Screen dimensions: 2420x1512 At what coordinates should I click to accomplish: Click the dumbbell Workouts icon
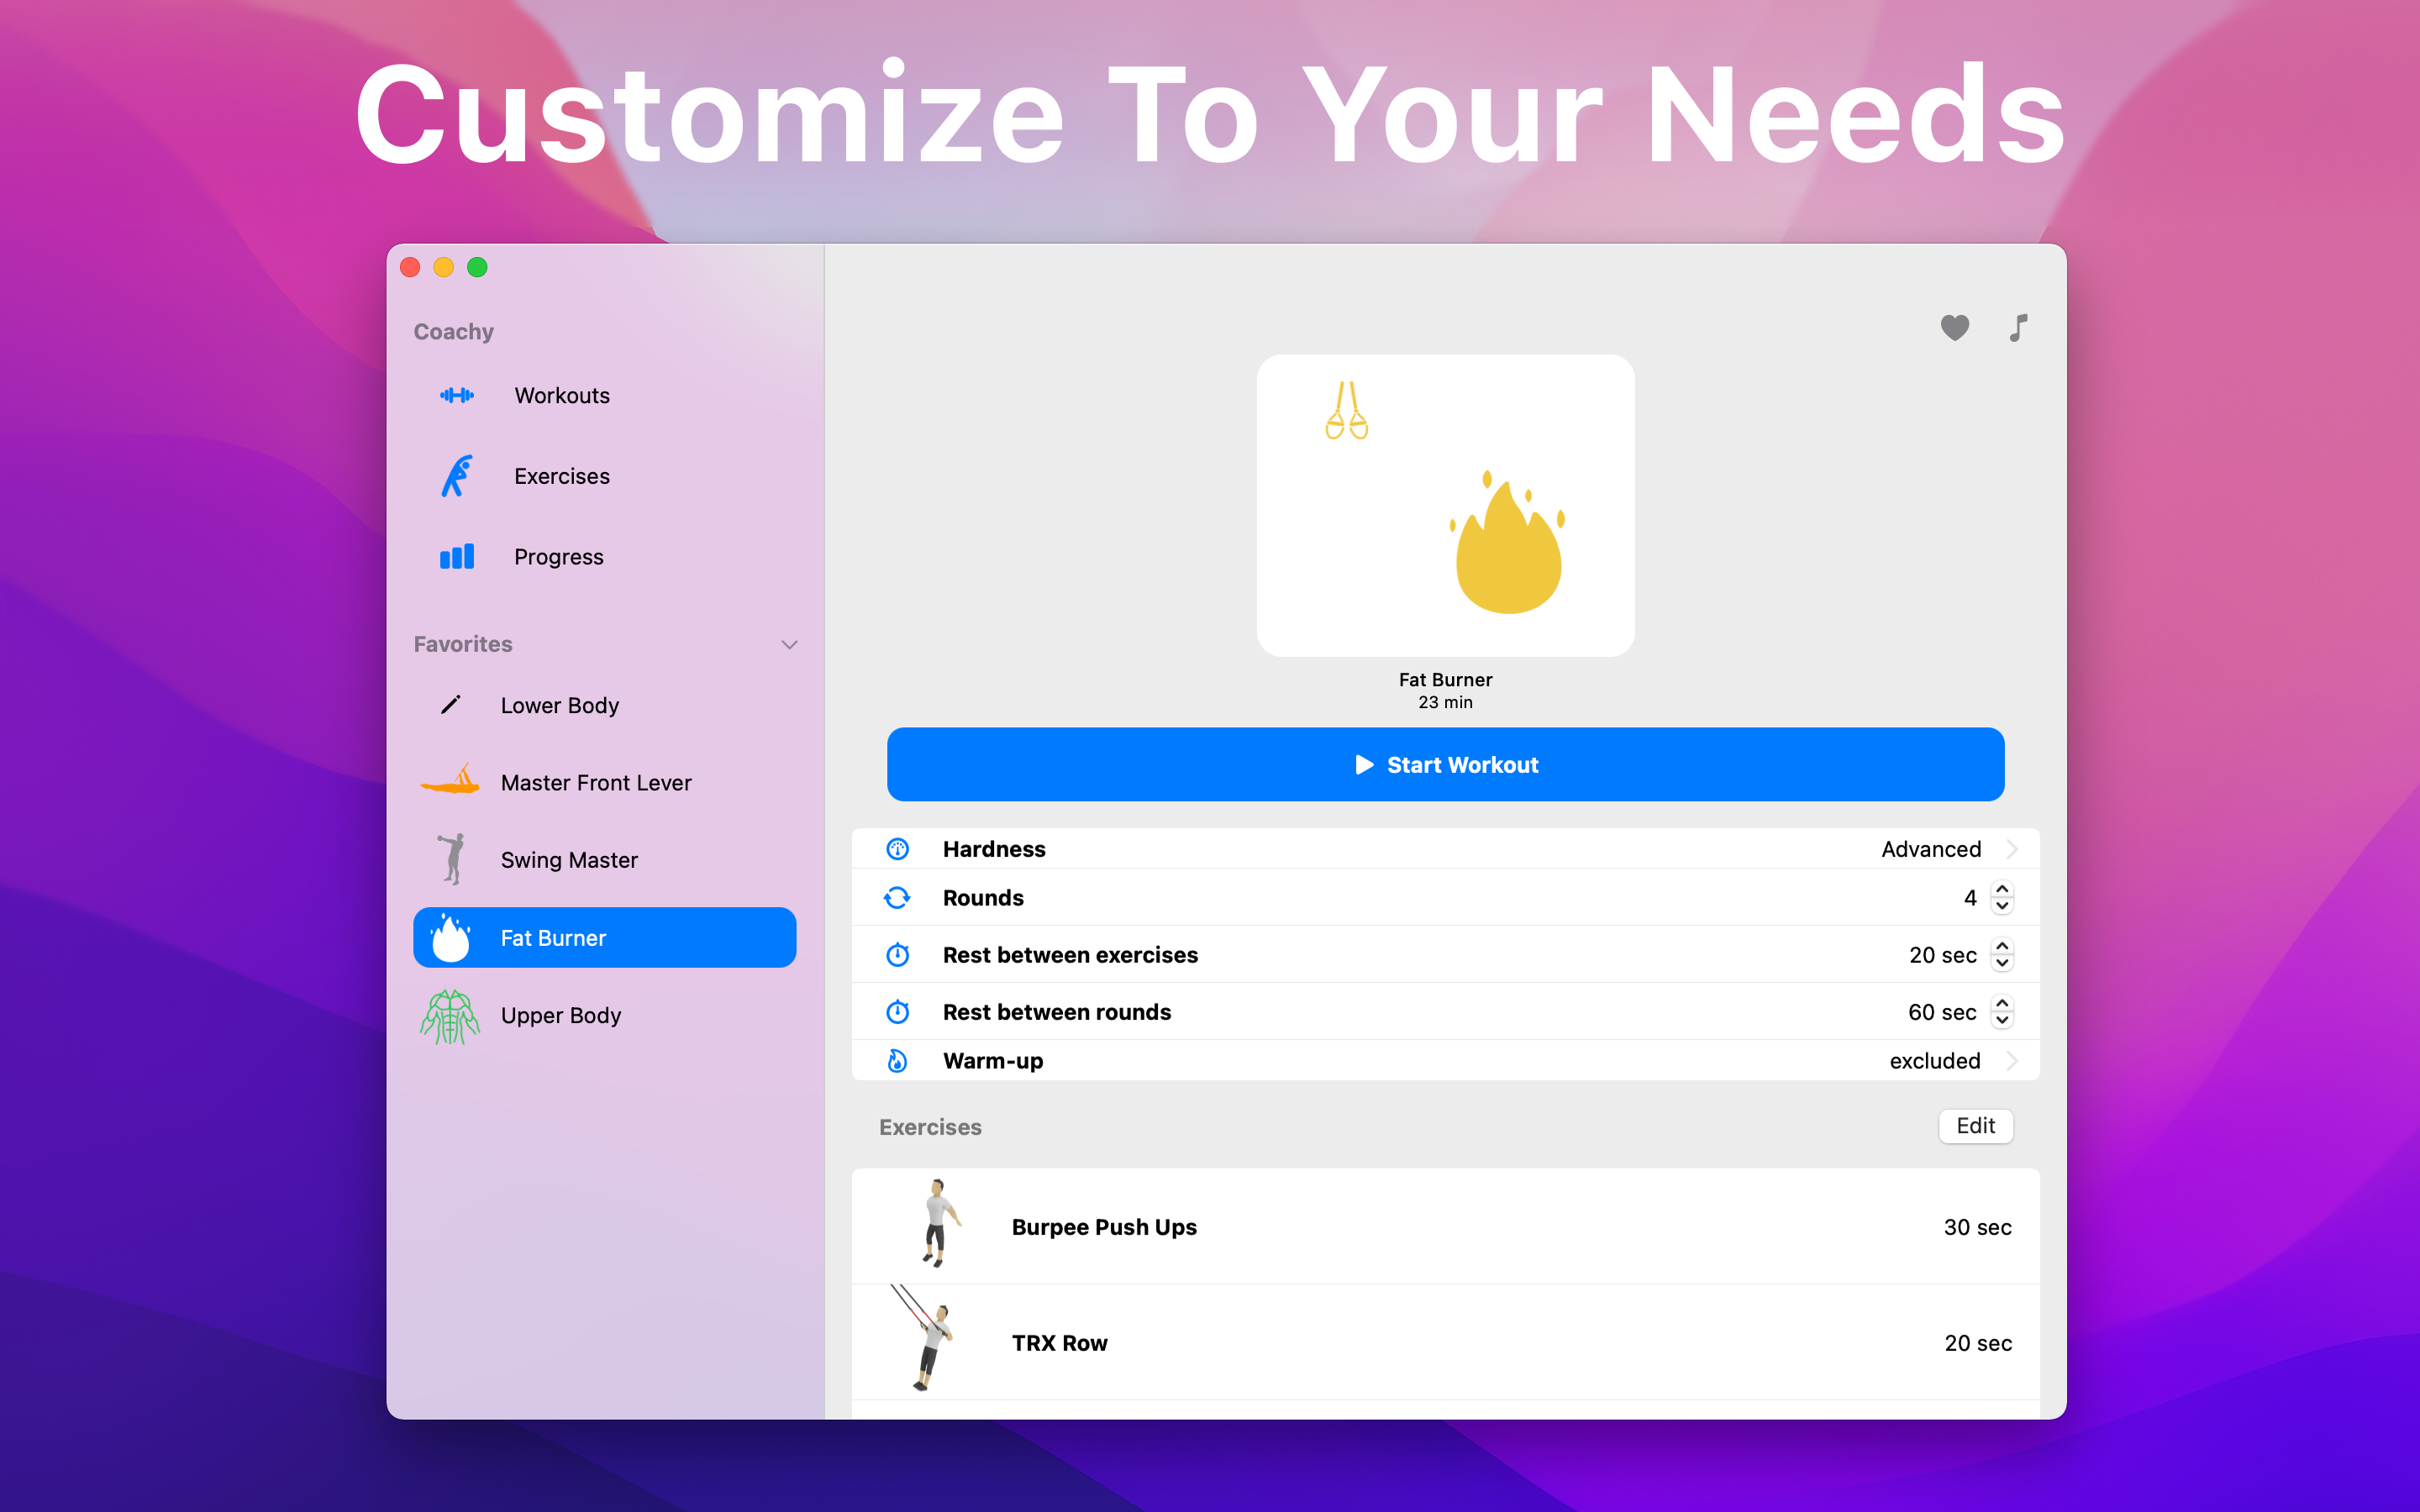[x=457, y=395]
